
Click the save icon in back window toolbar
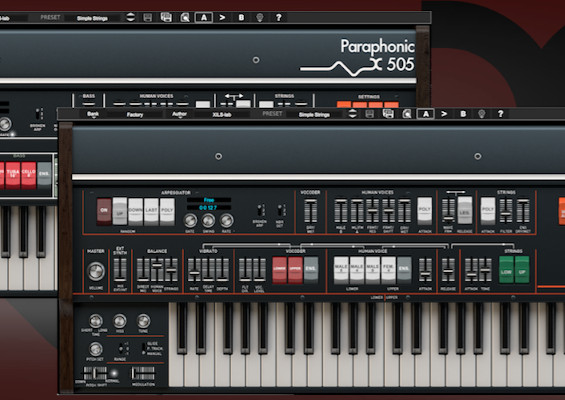(147, 18)
